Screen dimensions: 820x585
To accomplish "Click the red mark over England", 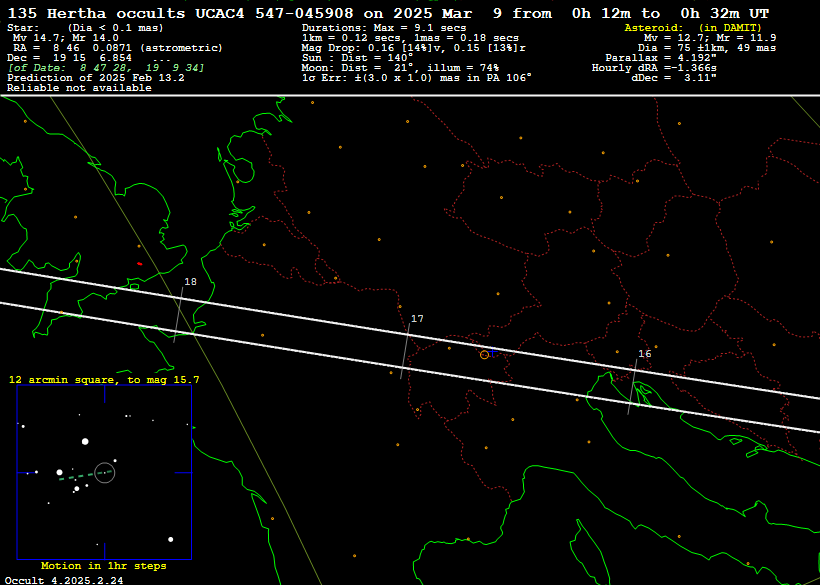I will [139, 264].
